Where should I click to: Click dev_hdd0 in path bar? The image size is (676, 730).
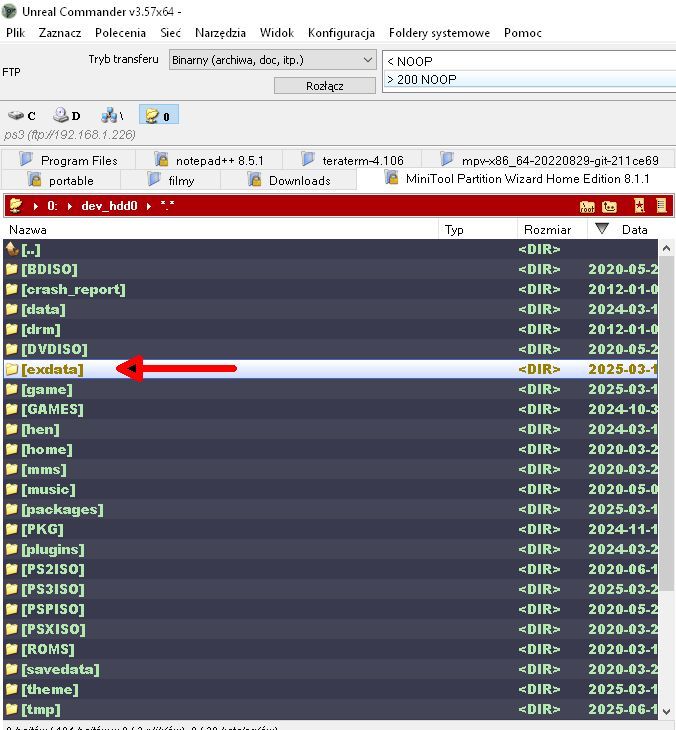coord(109,206)
